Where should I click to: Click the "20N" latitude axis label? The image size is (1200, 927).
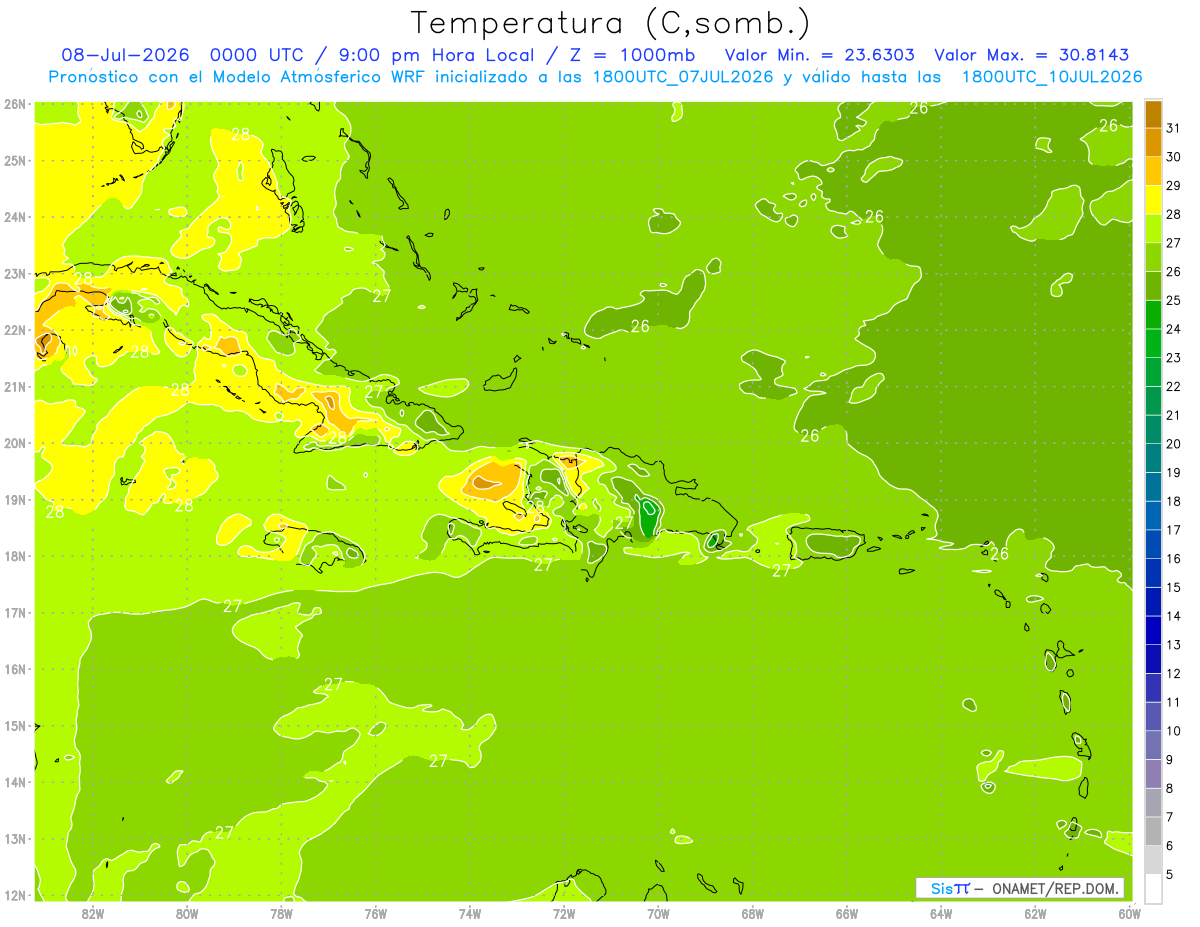click(15, 443)
